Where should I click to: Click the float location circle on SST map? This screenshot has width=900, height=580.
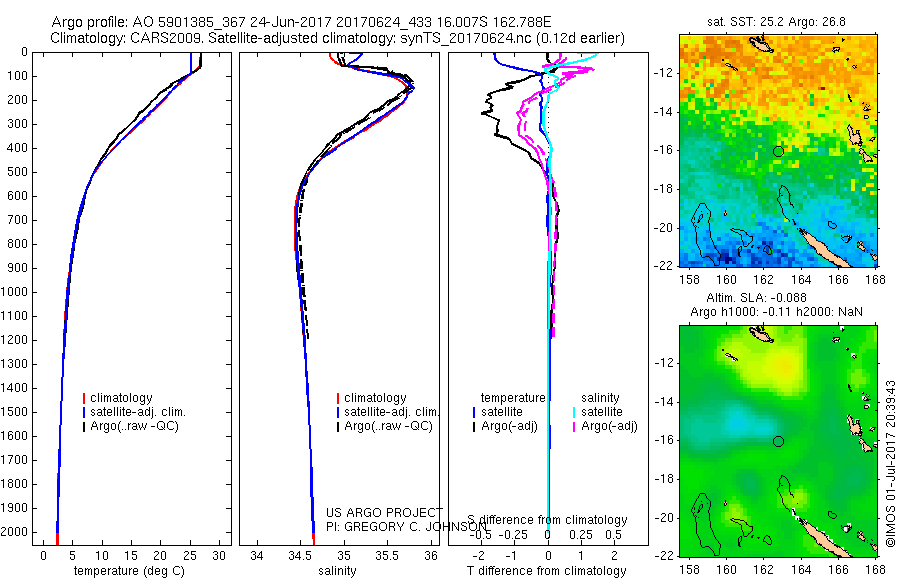pyautogui.click(x=778, y=152)
